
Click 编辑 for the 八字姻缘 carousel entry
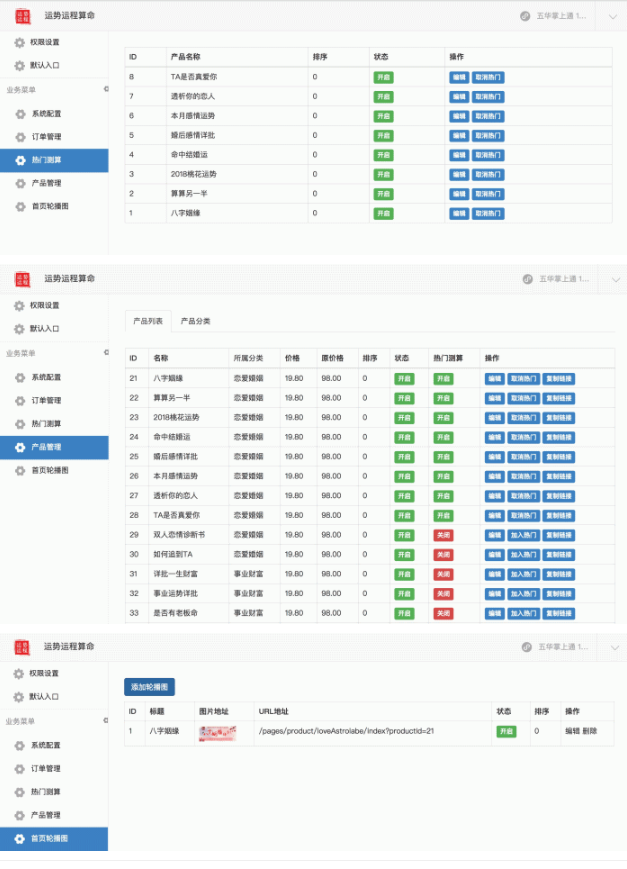(x=572, y=732)
